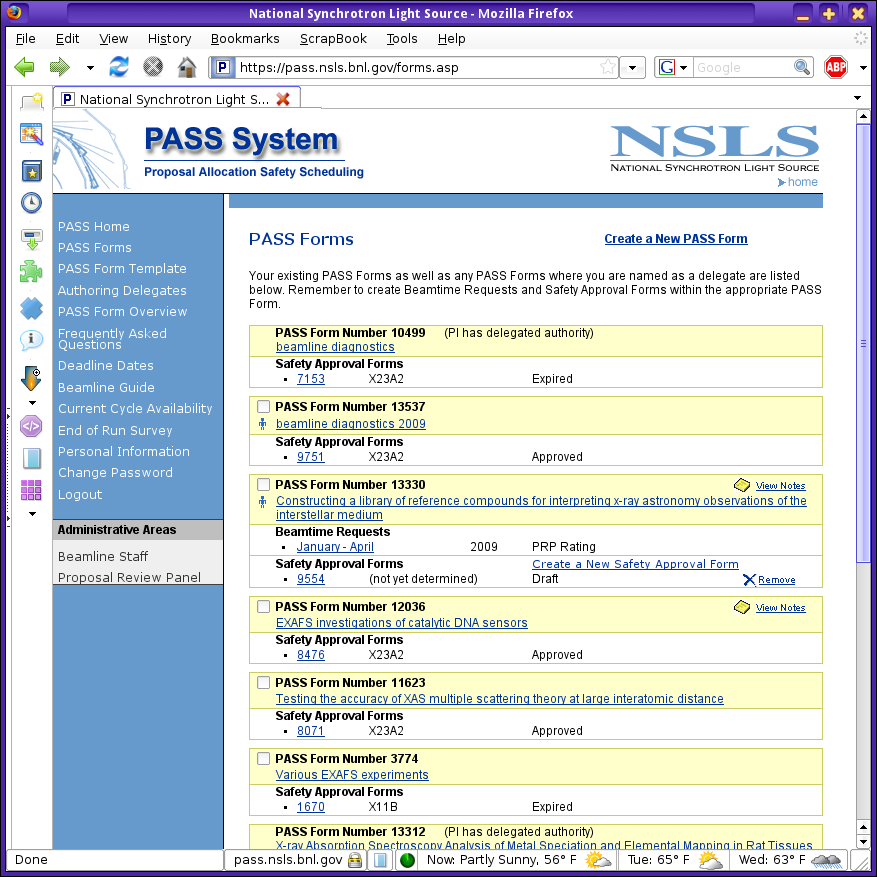Open the Adblock Plus dropdown arrow
The height and width of the screenshot is (877, 877).
862,68
